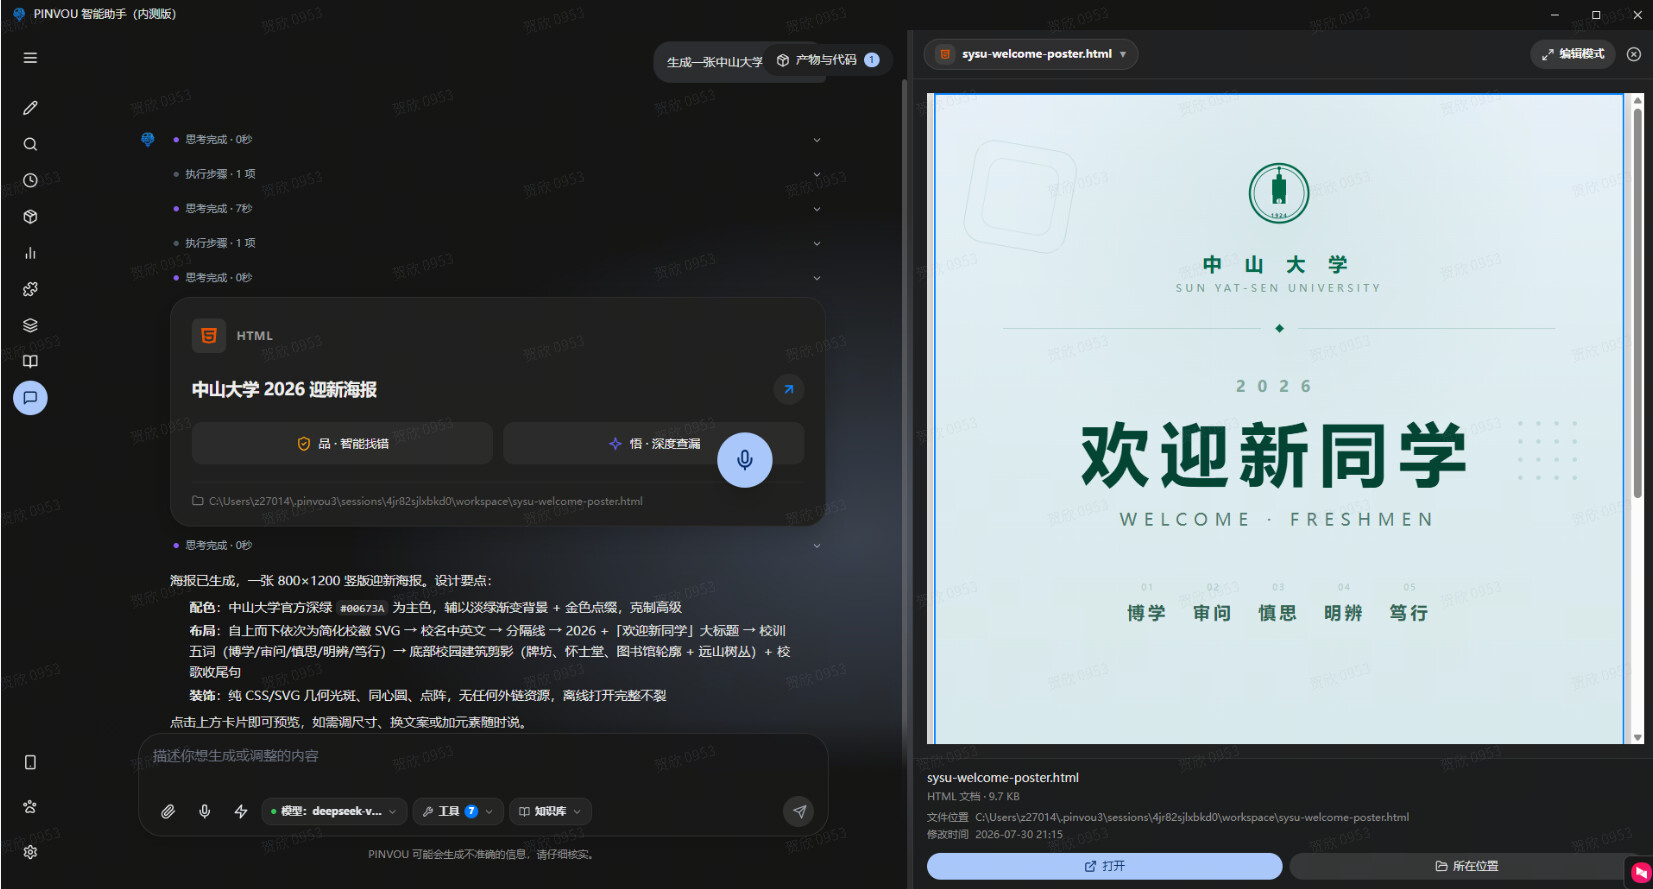Click the 修改时间 2026-07-30 21:15 text
Screen dimensions: 1653x889
[995, 834]
